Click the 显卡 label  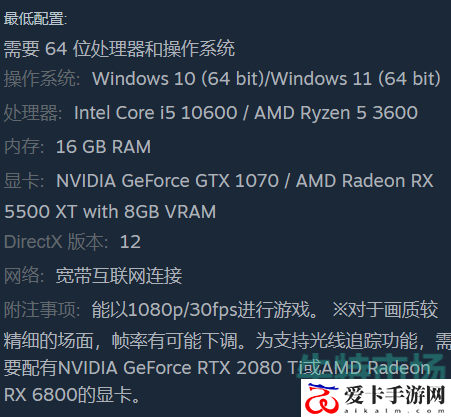click(24, 181)
